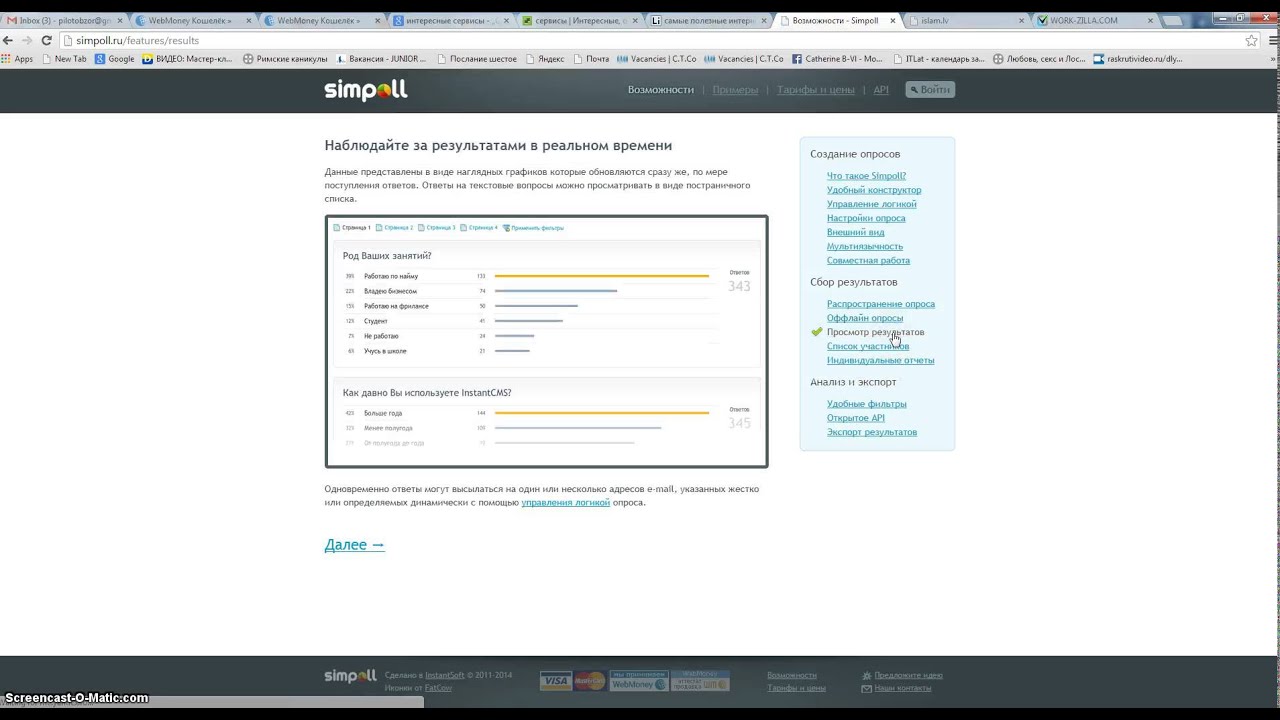Open the Catherine B-VI Facebook bookmark
Screen dimensions: 1280x720
(838, 59)
